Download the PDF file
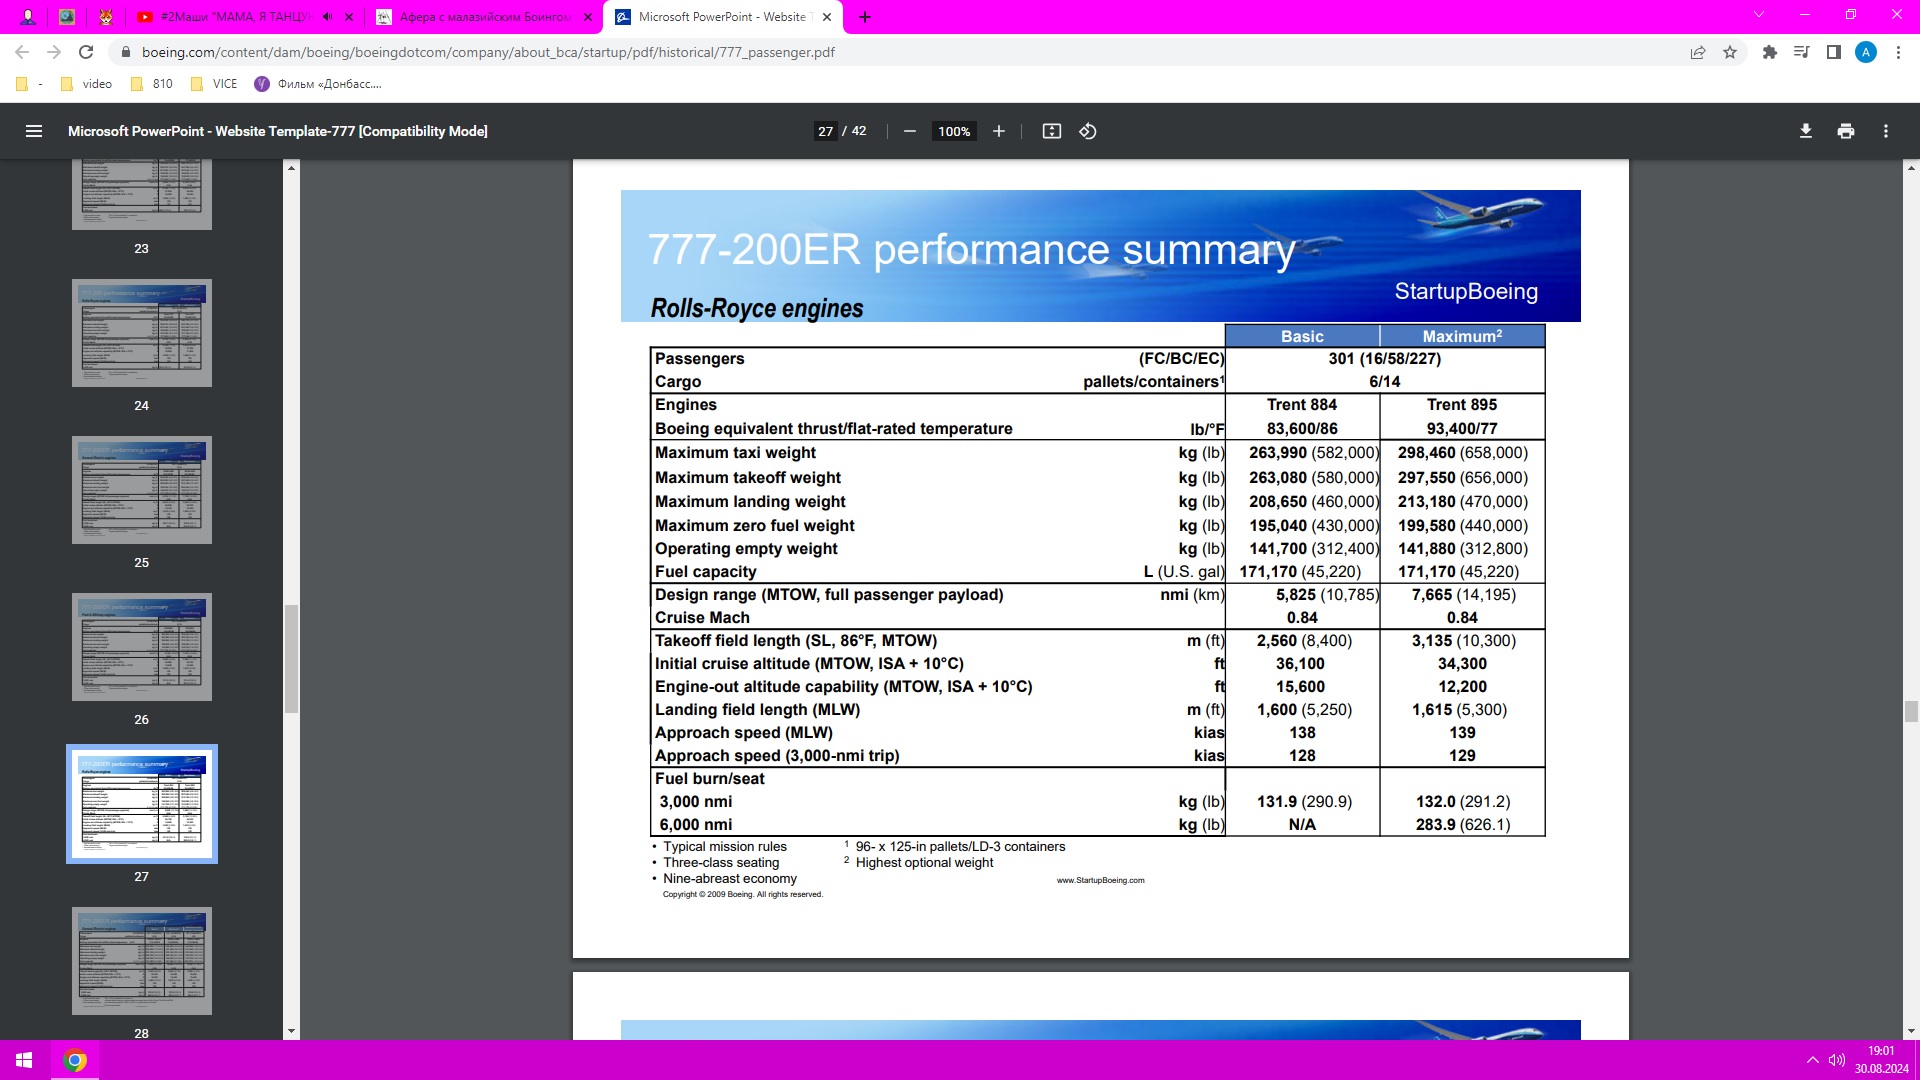Image resolution: width=1920 pixels, height=1080 pixels. pyautogui.click(x=1805, y=131)
